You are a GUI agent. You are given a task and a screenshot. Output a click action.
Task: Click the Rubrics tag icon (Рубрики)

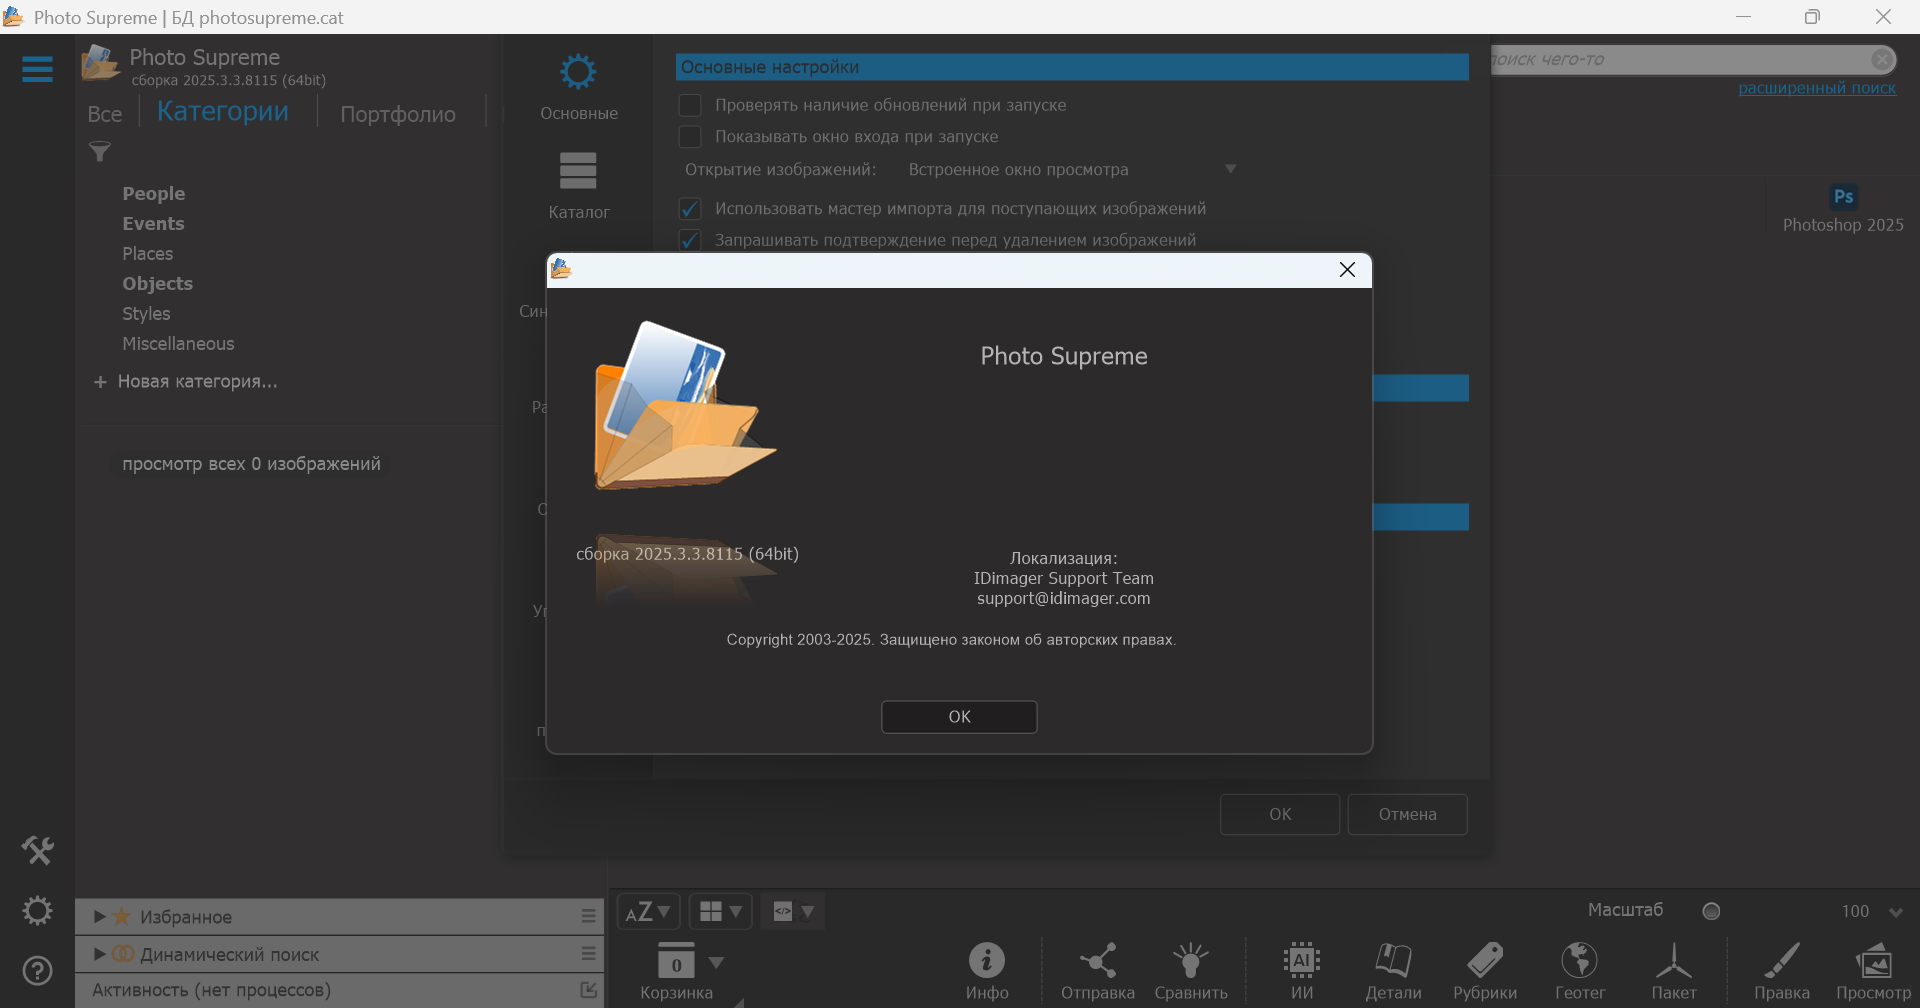(1485, 962)
